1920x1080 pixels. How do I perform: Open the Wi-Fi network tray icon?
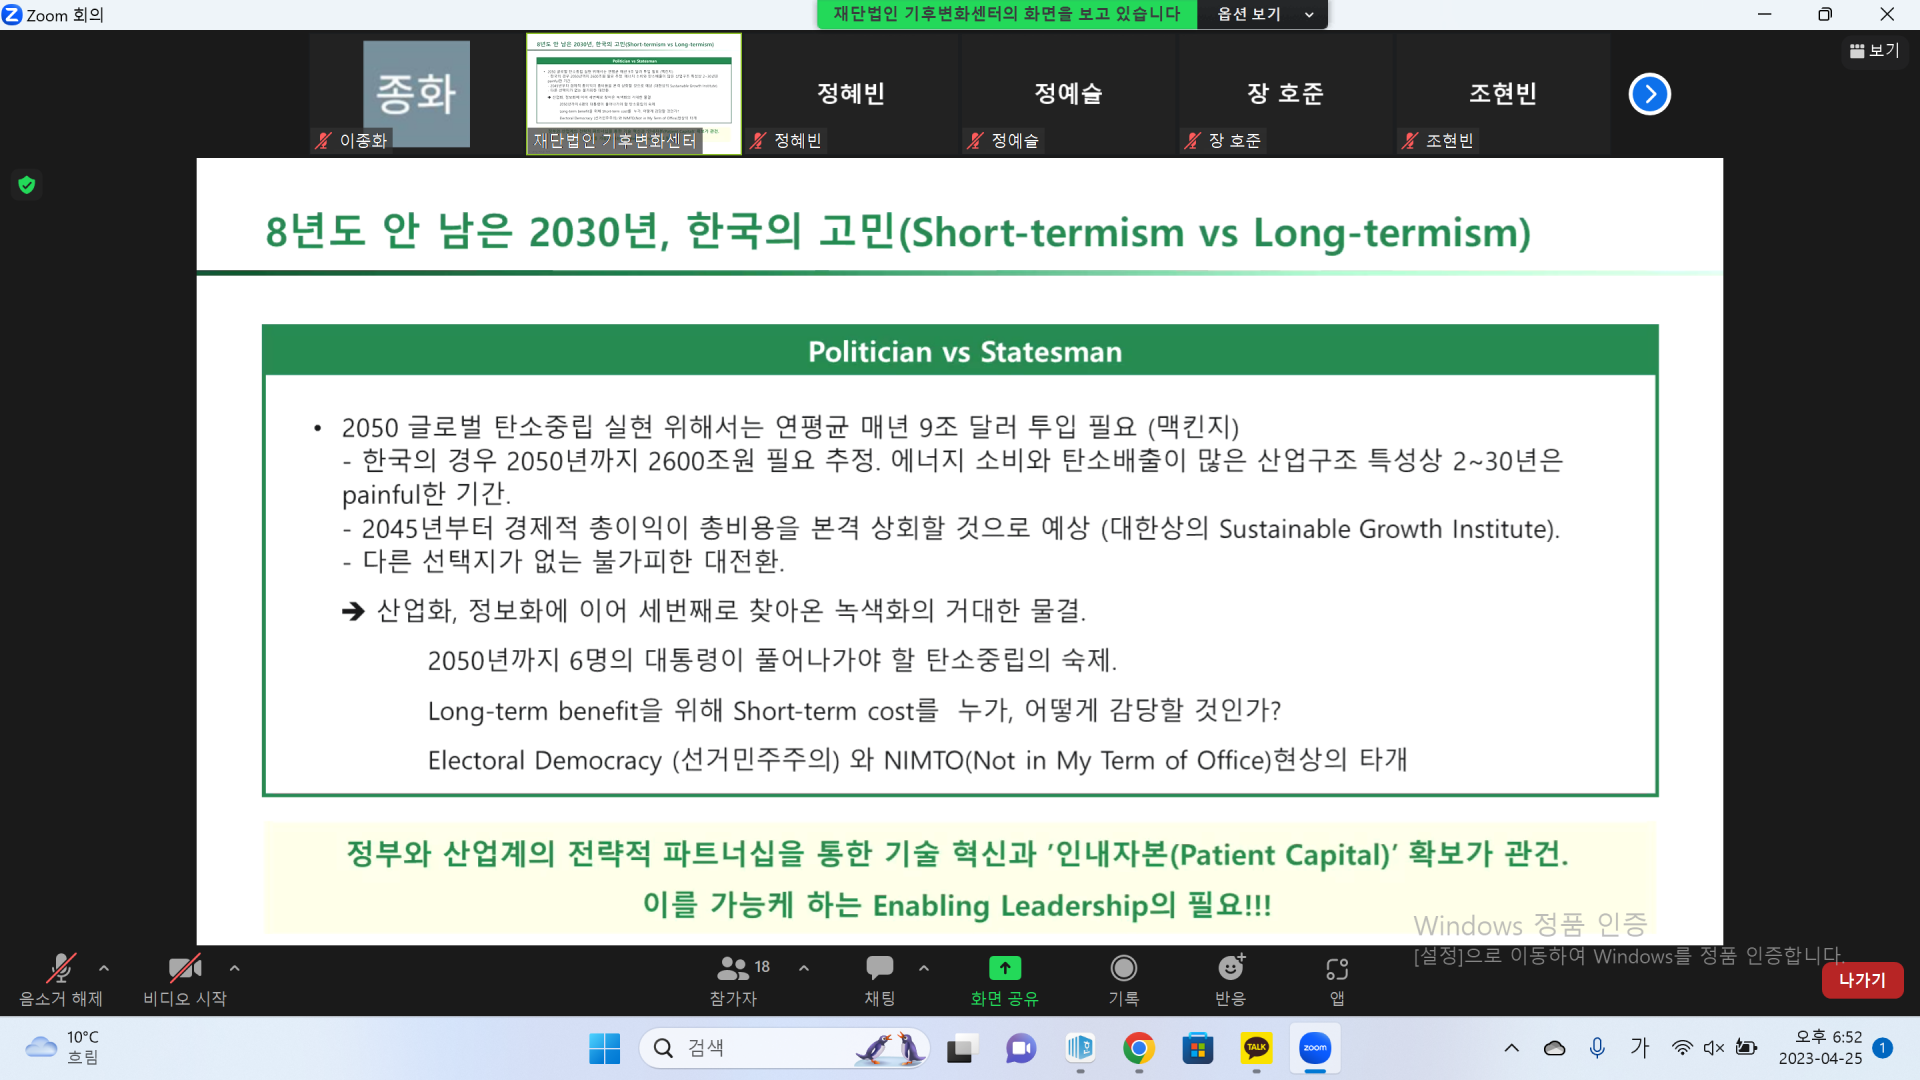(1682, 1048)
